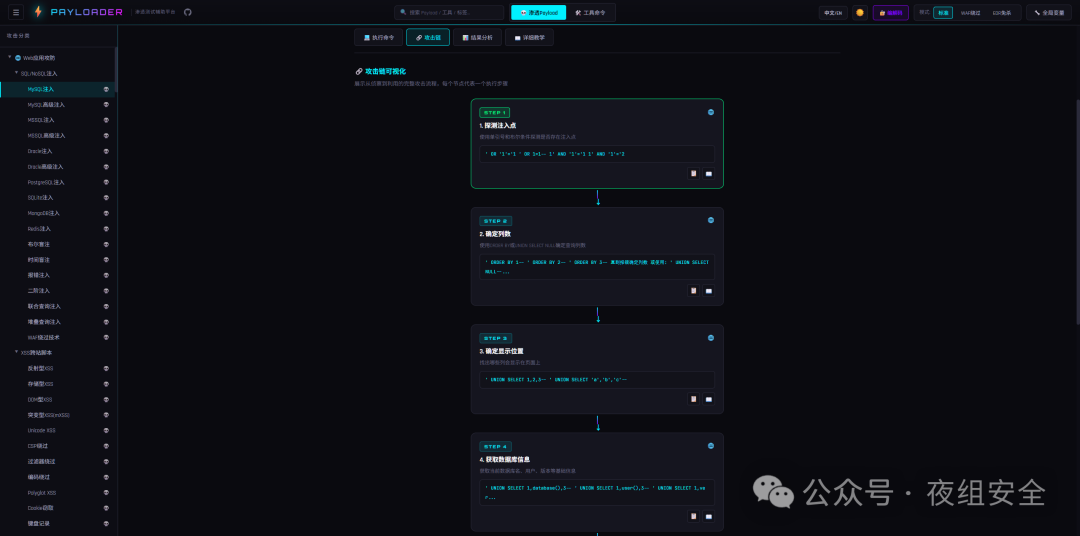
Task: Click blue circle icon on STEP 3 card
Action: pyautogui.click(x=711, y=337)
